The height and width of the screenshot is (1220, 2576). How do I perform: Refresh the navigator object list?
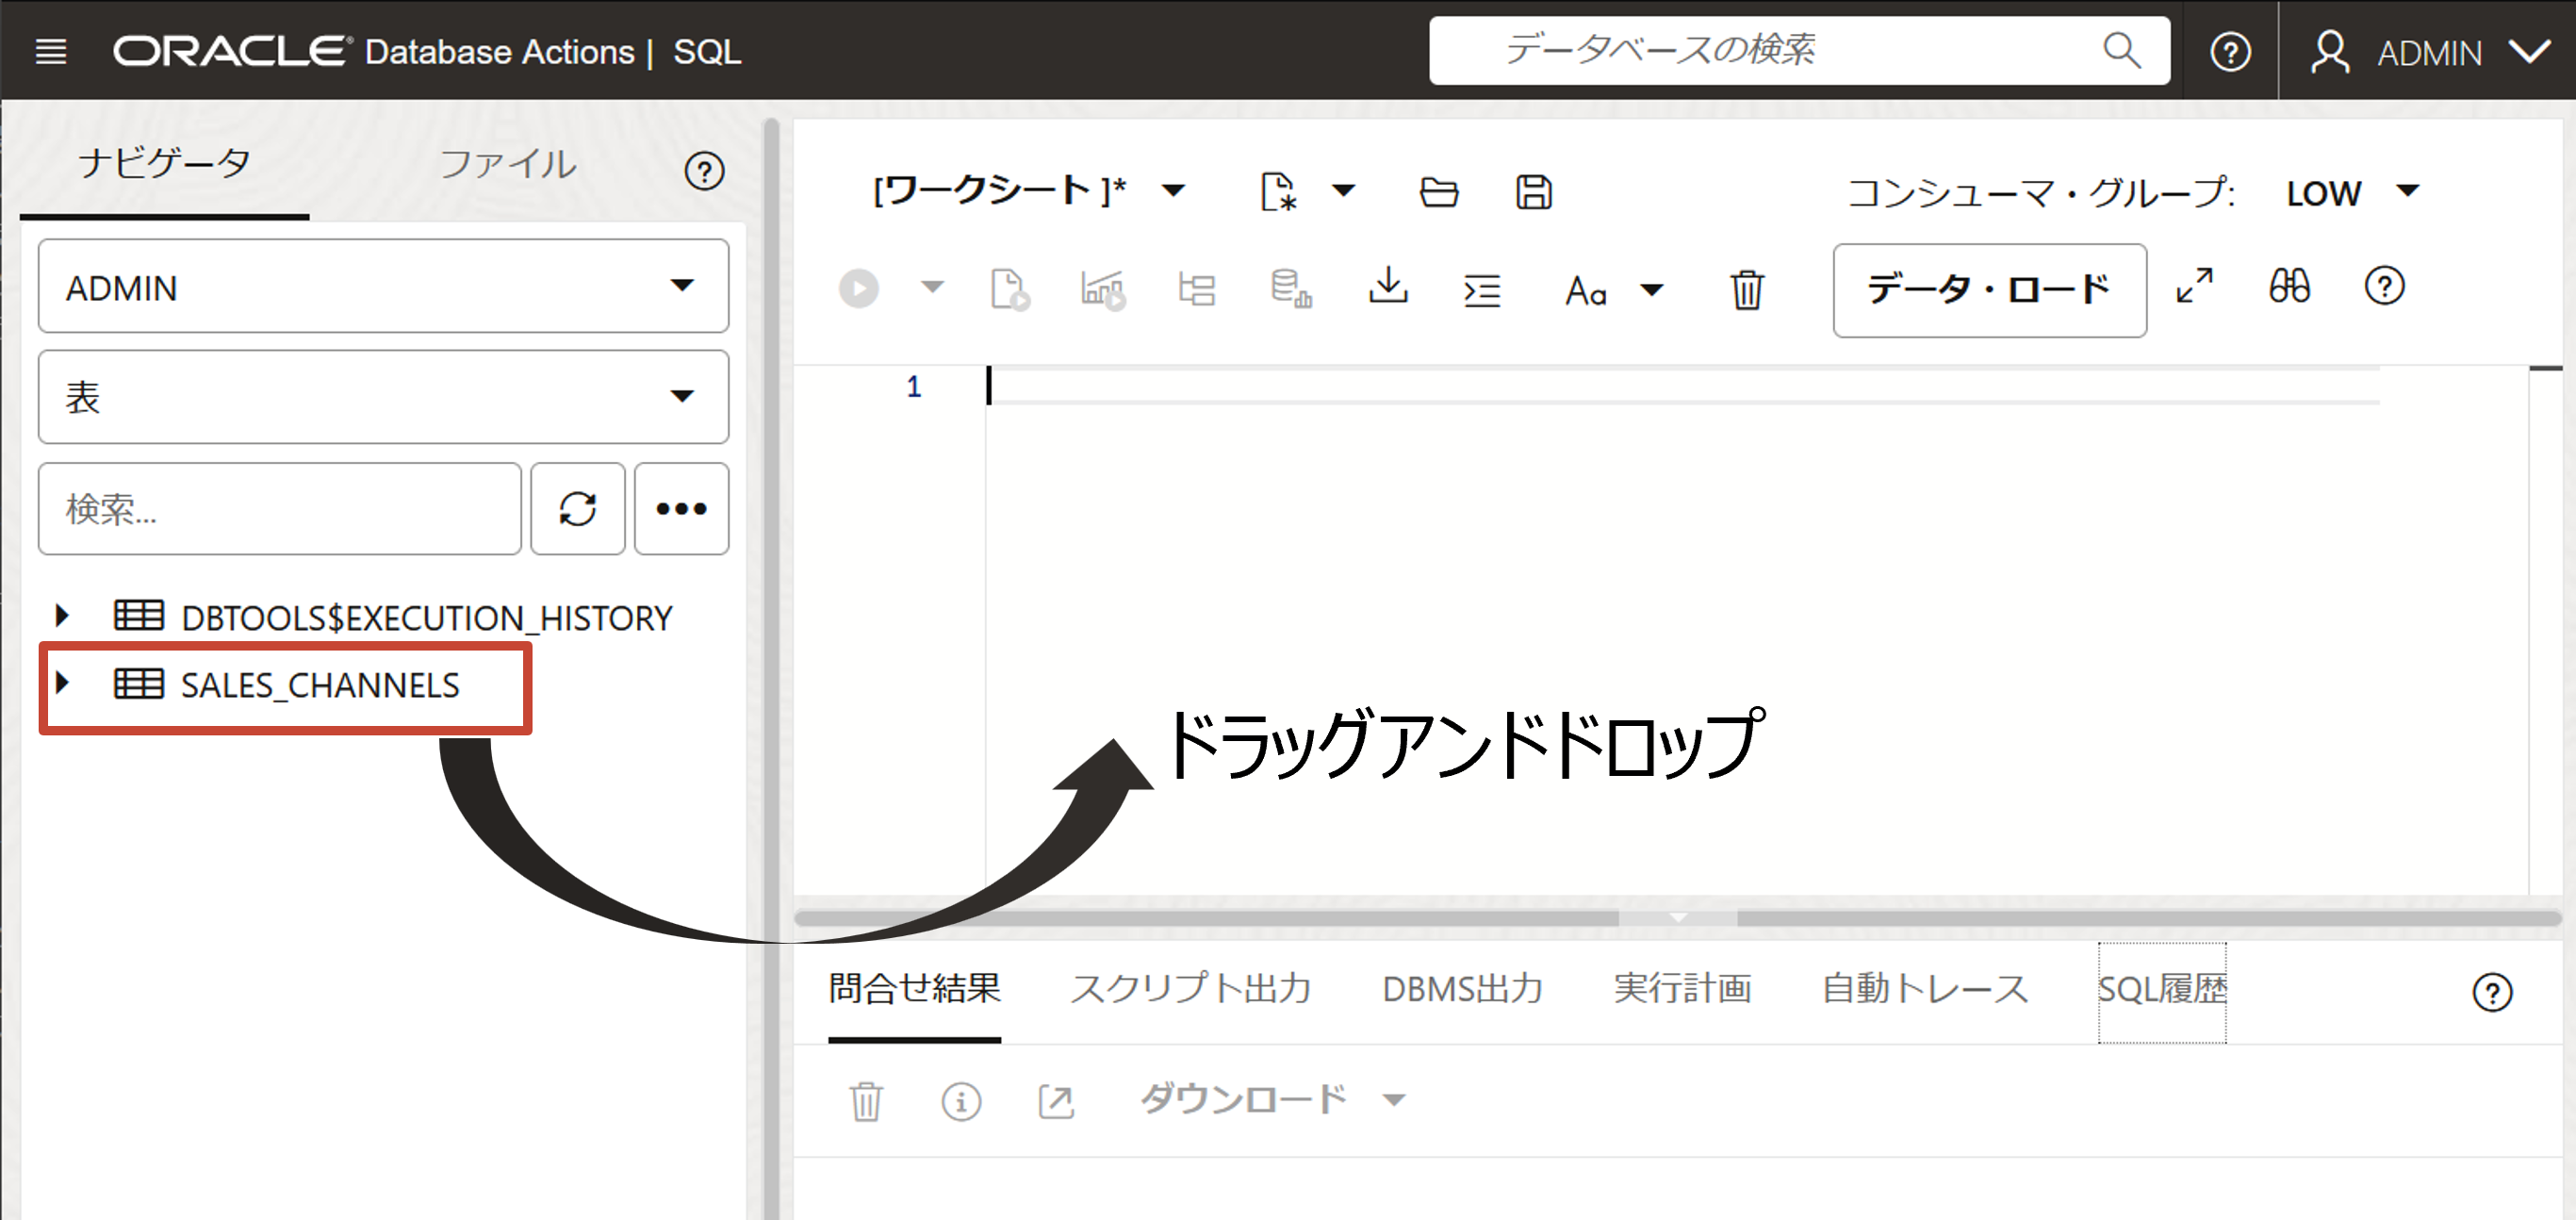[577, 509]
